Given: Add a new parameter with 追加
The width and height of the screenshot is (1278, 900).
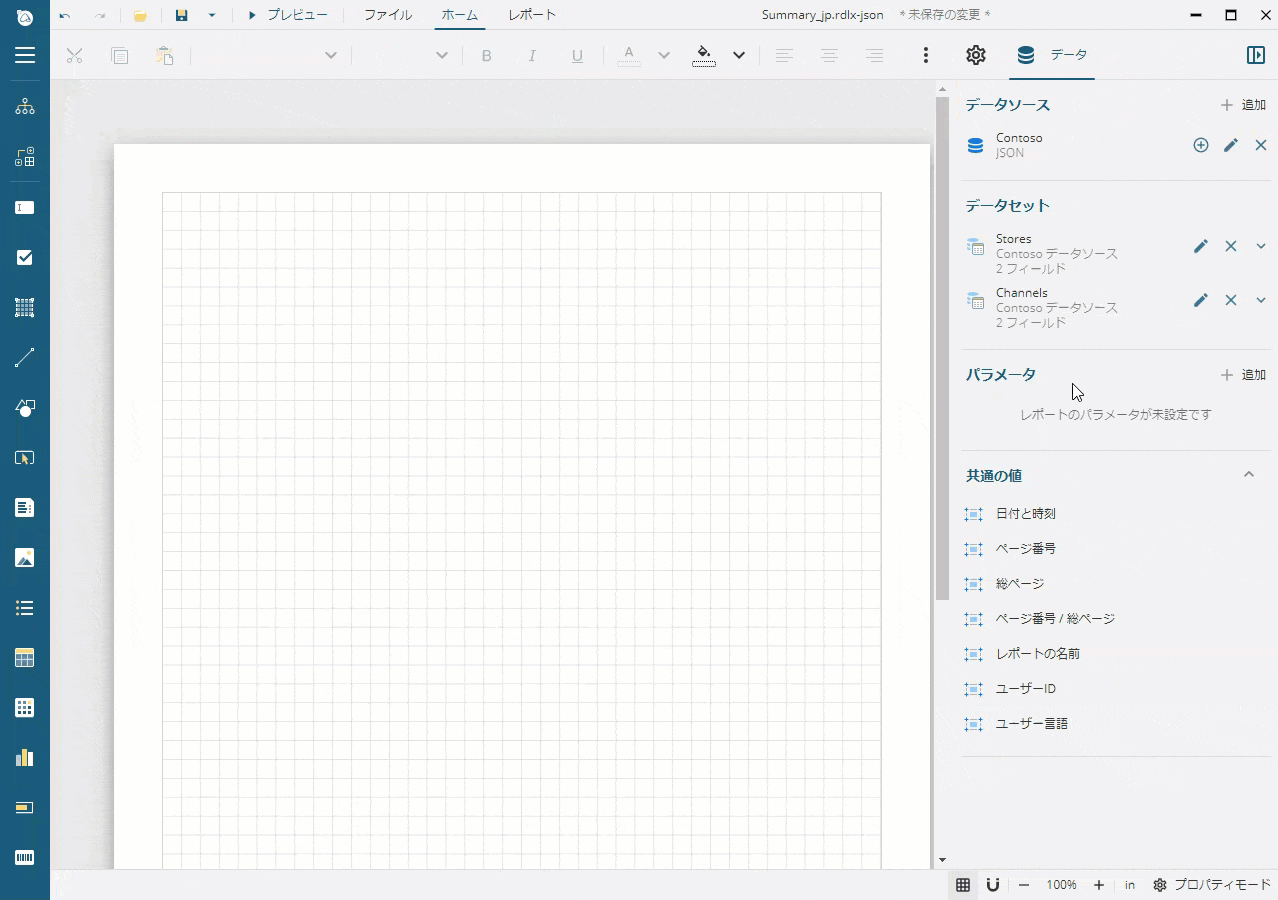Looking at the screenshot, I should click(x=1243, y=374).
